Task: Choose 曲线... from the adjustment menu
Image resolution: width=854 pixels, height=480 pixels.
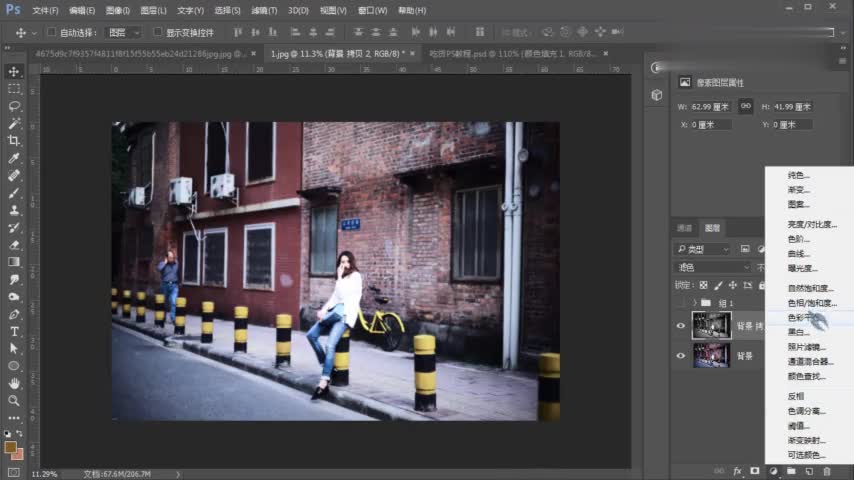Action: tap(801, 254)
